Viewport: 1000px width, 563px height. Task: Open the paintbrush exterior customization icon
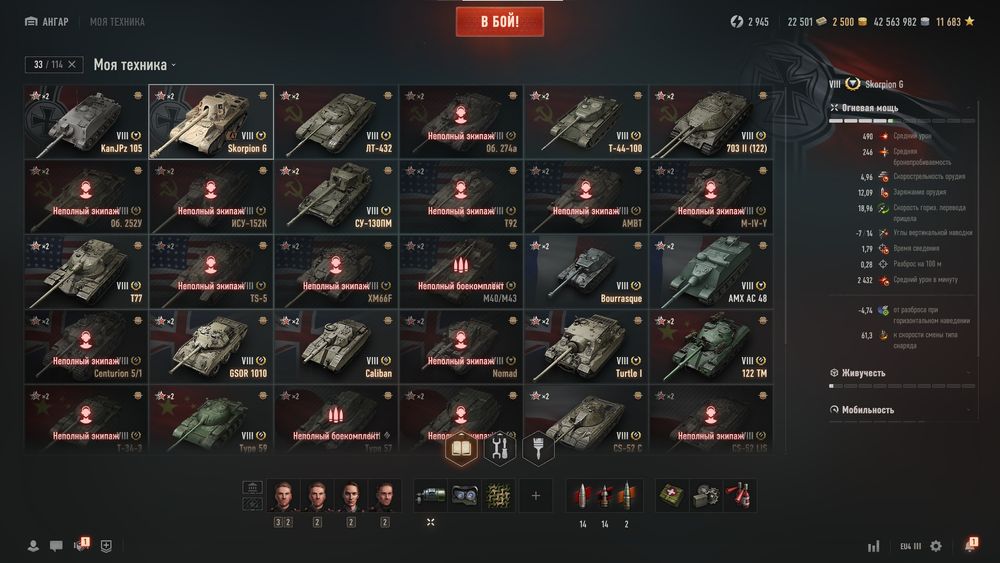tap(538, 448)
